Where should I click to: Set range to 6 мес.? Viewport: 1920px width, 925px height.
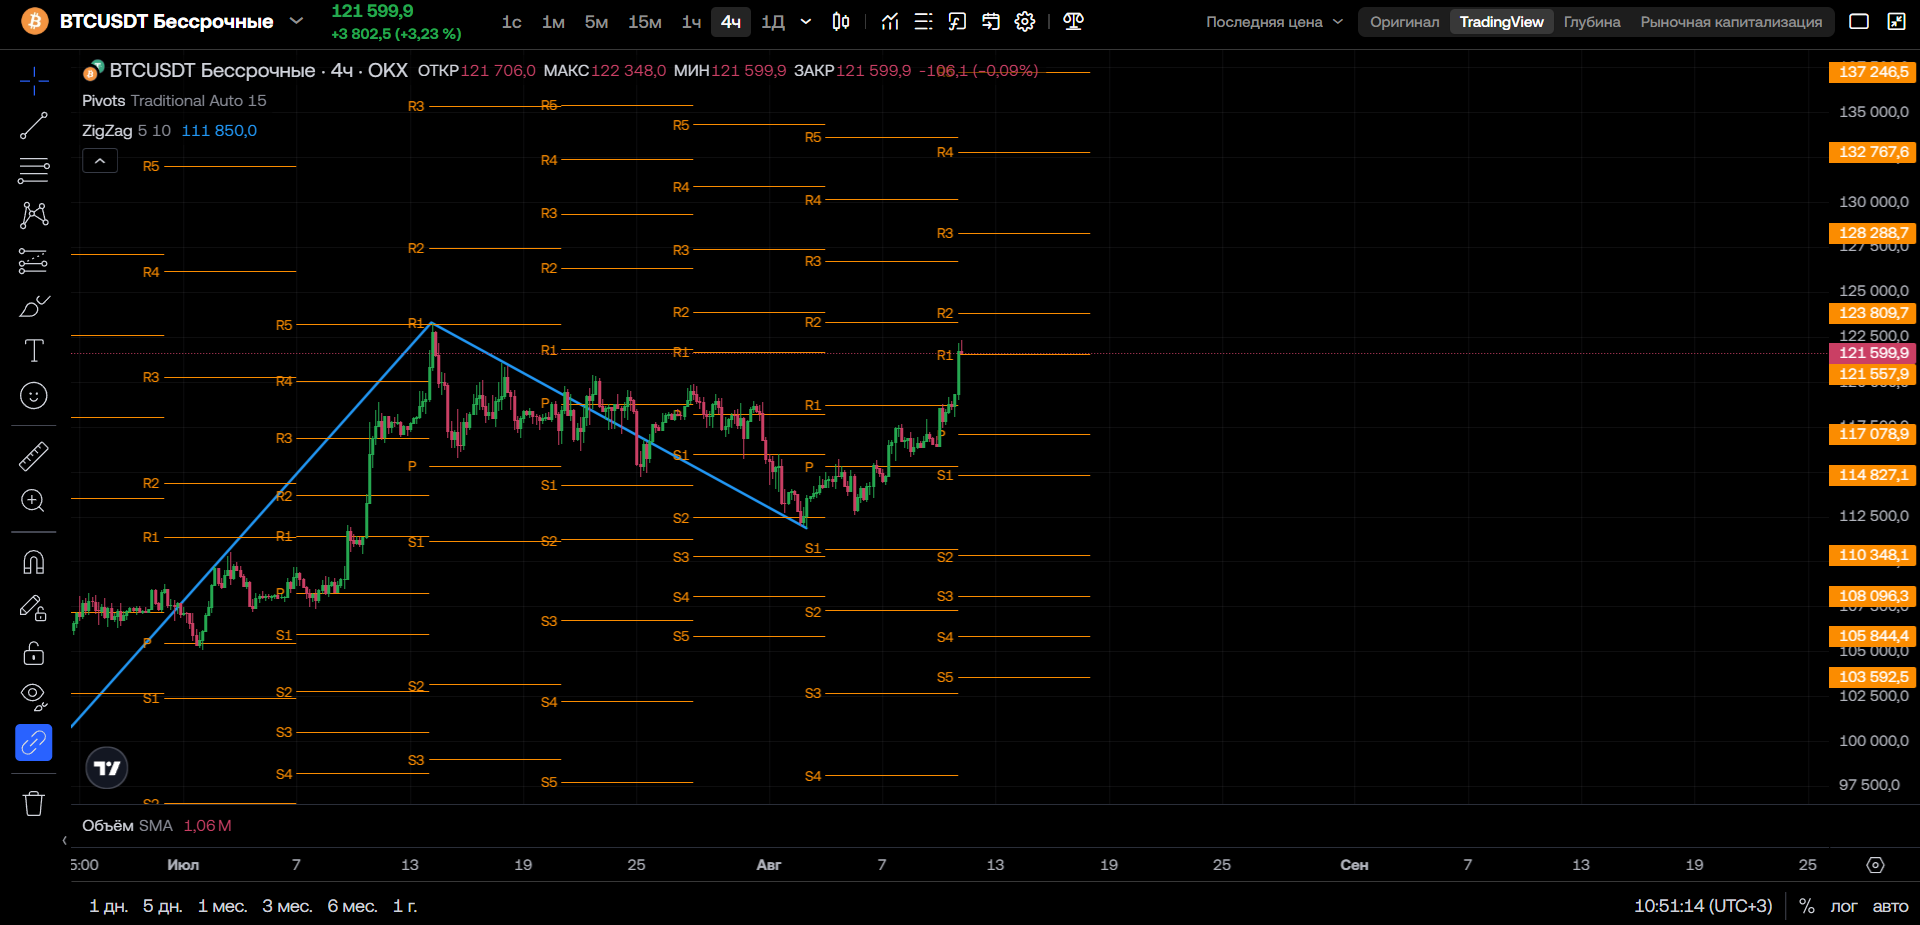(352, 906)
